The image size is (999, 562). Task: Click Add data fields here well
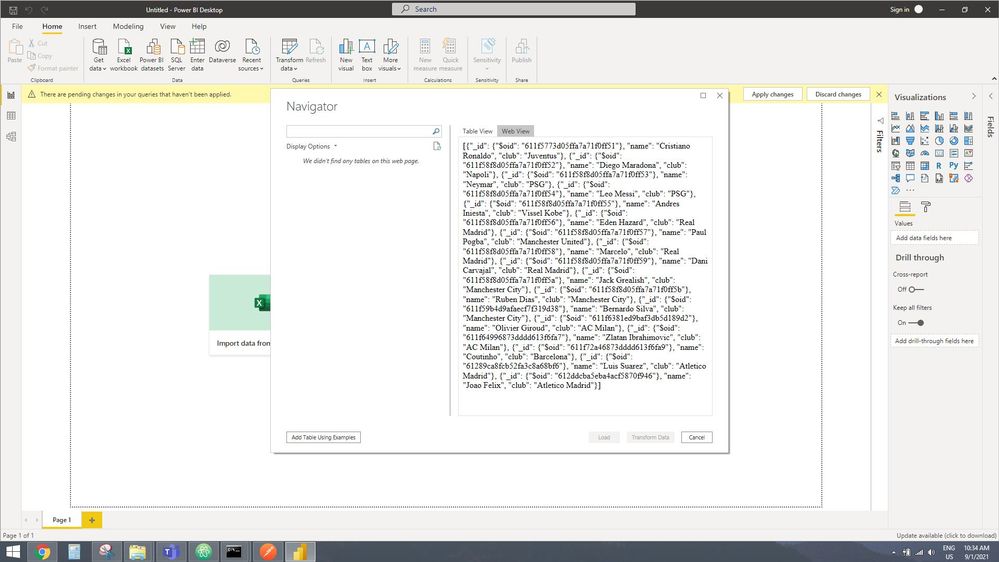point(935,238)
